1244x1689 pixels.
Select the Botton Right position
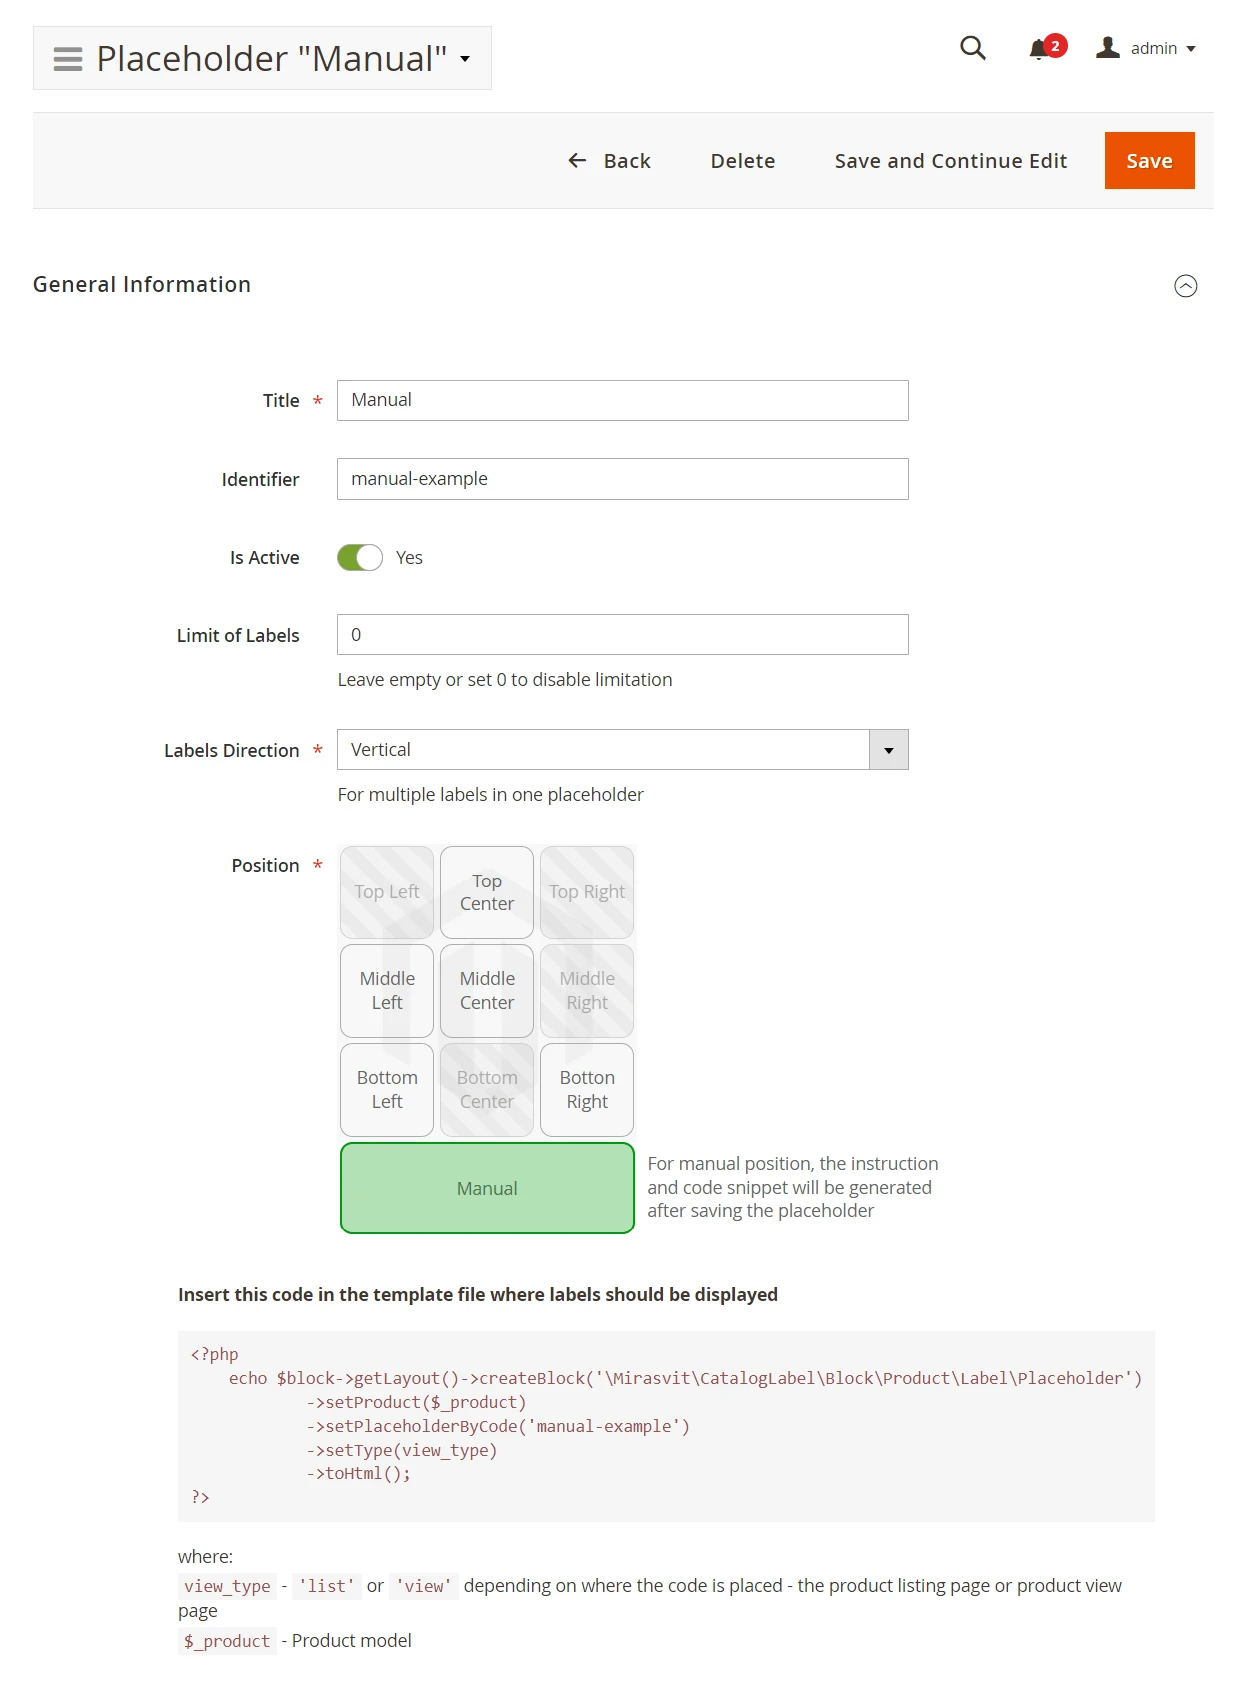[x=587, y=1090]
